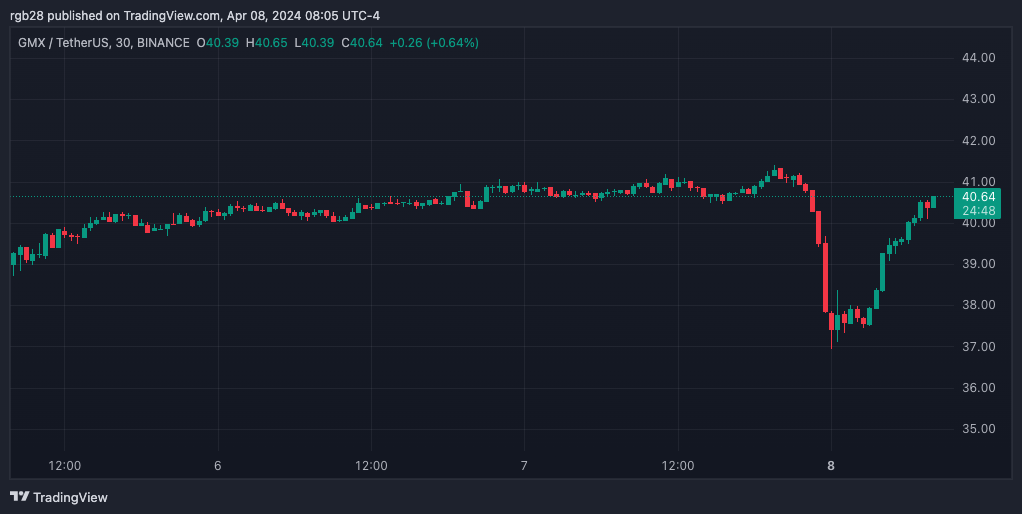Image resolution: width=1022 pixels, height=514 pixels.
Task: Click the large red candle before April 8
Action: point(825,280)
